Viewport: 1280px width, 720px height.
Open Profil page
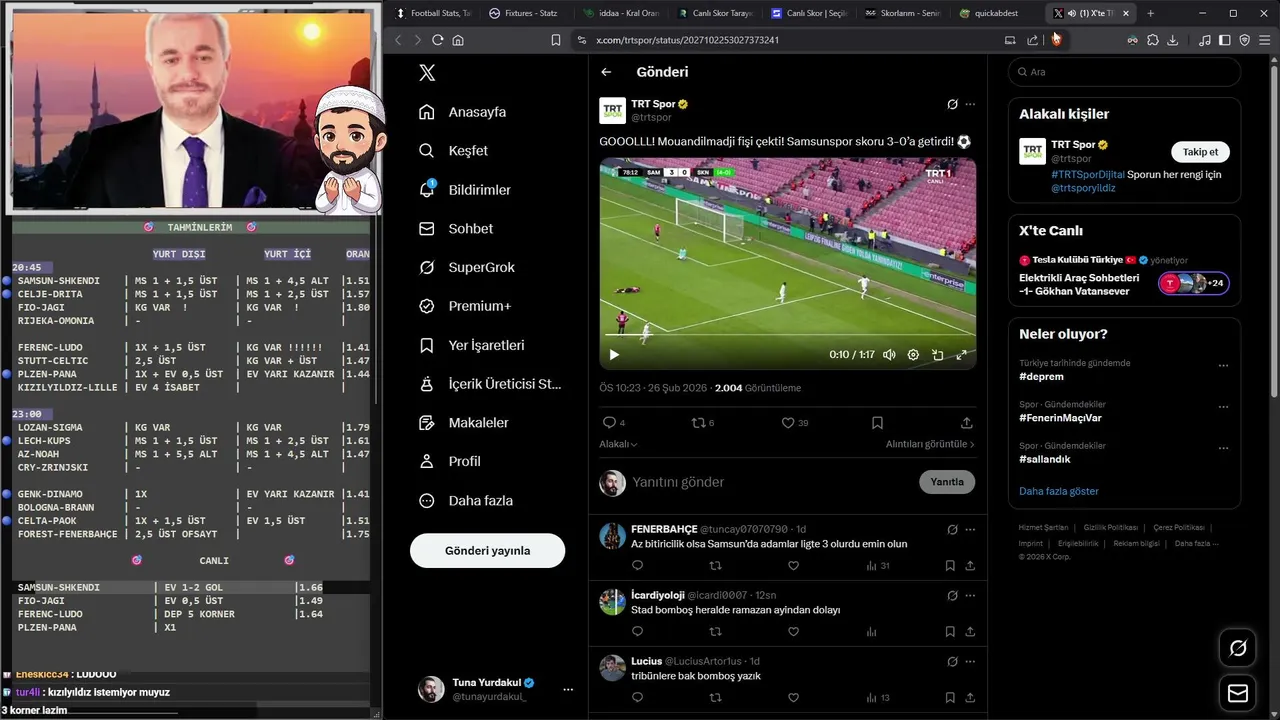tap(450, 461)
